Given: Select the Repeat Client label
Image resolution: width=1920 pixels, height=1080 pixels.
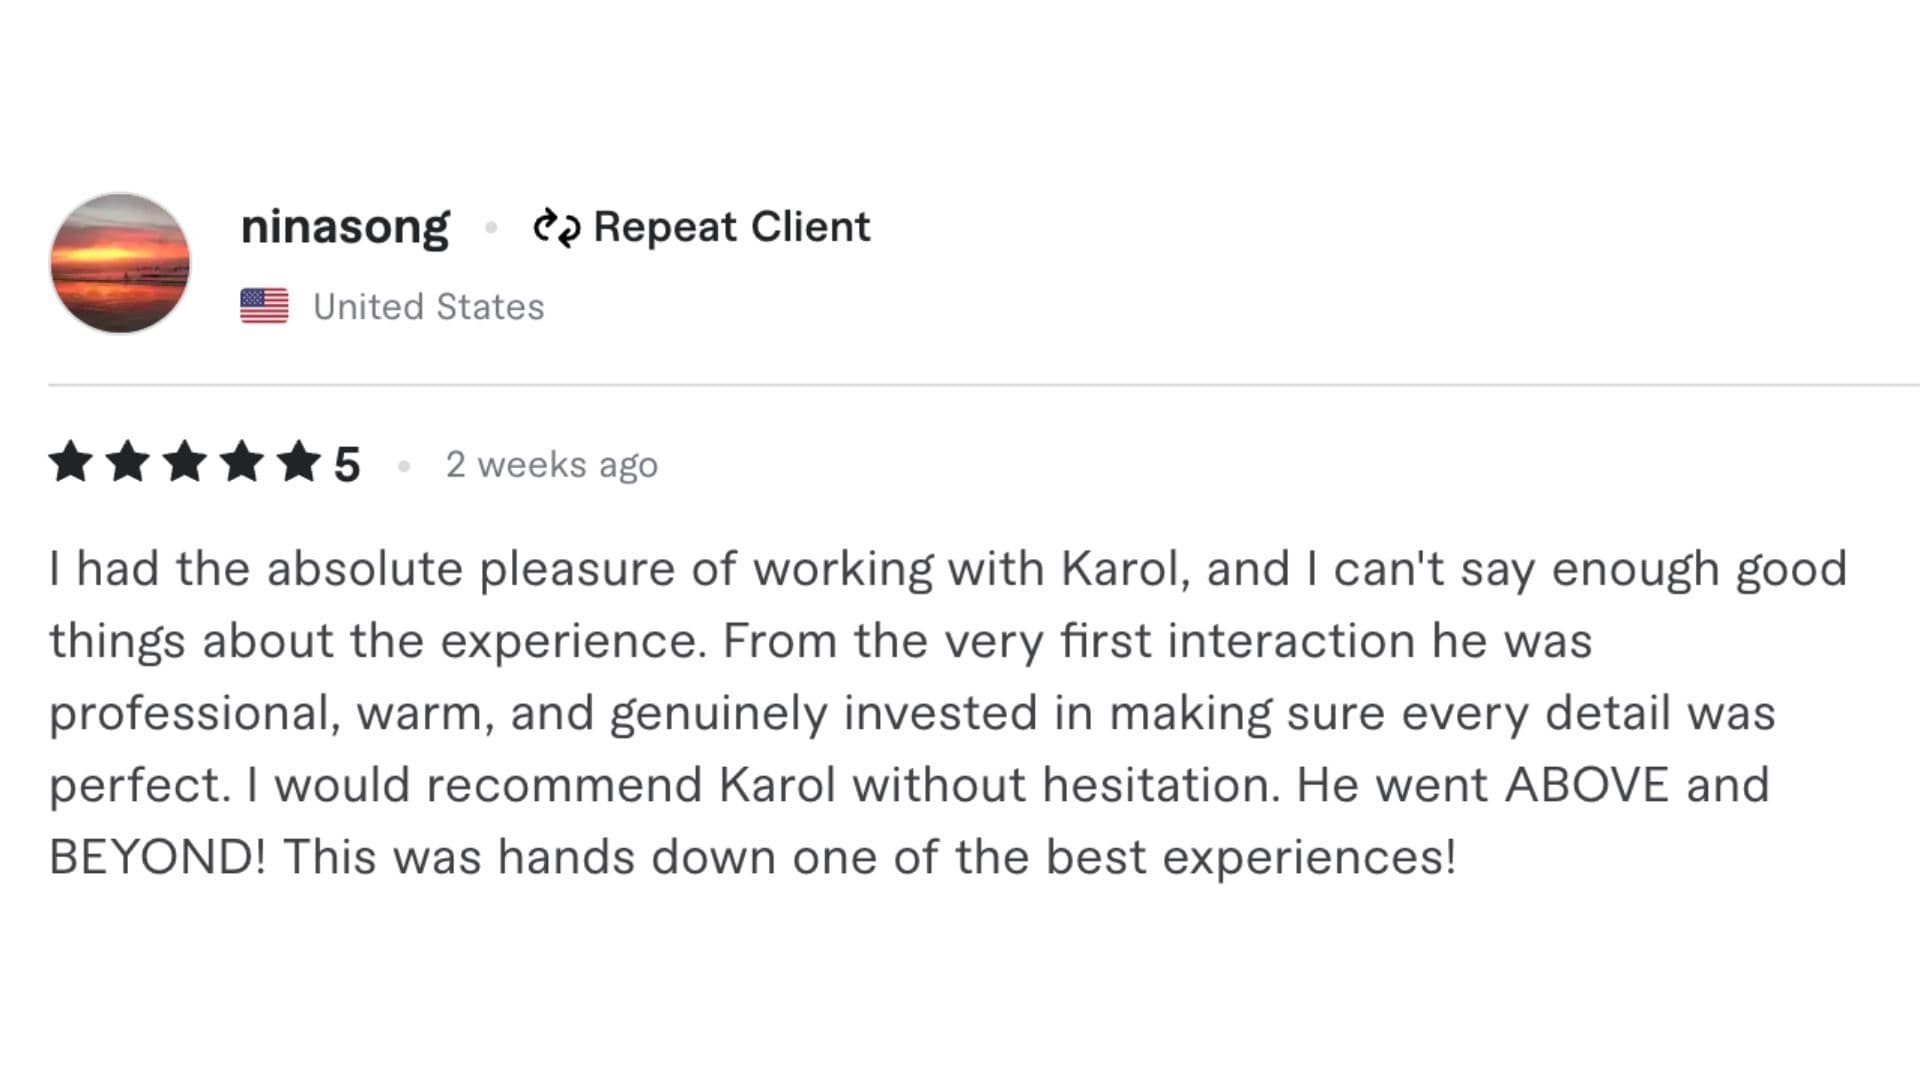Looking at the screenshot, I should [731, 227].
